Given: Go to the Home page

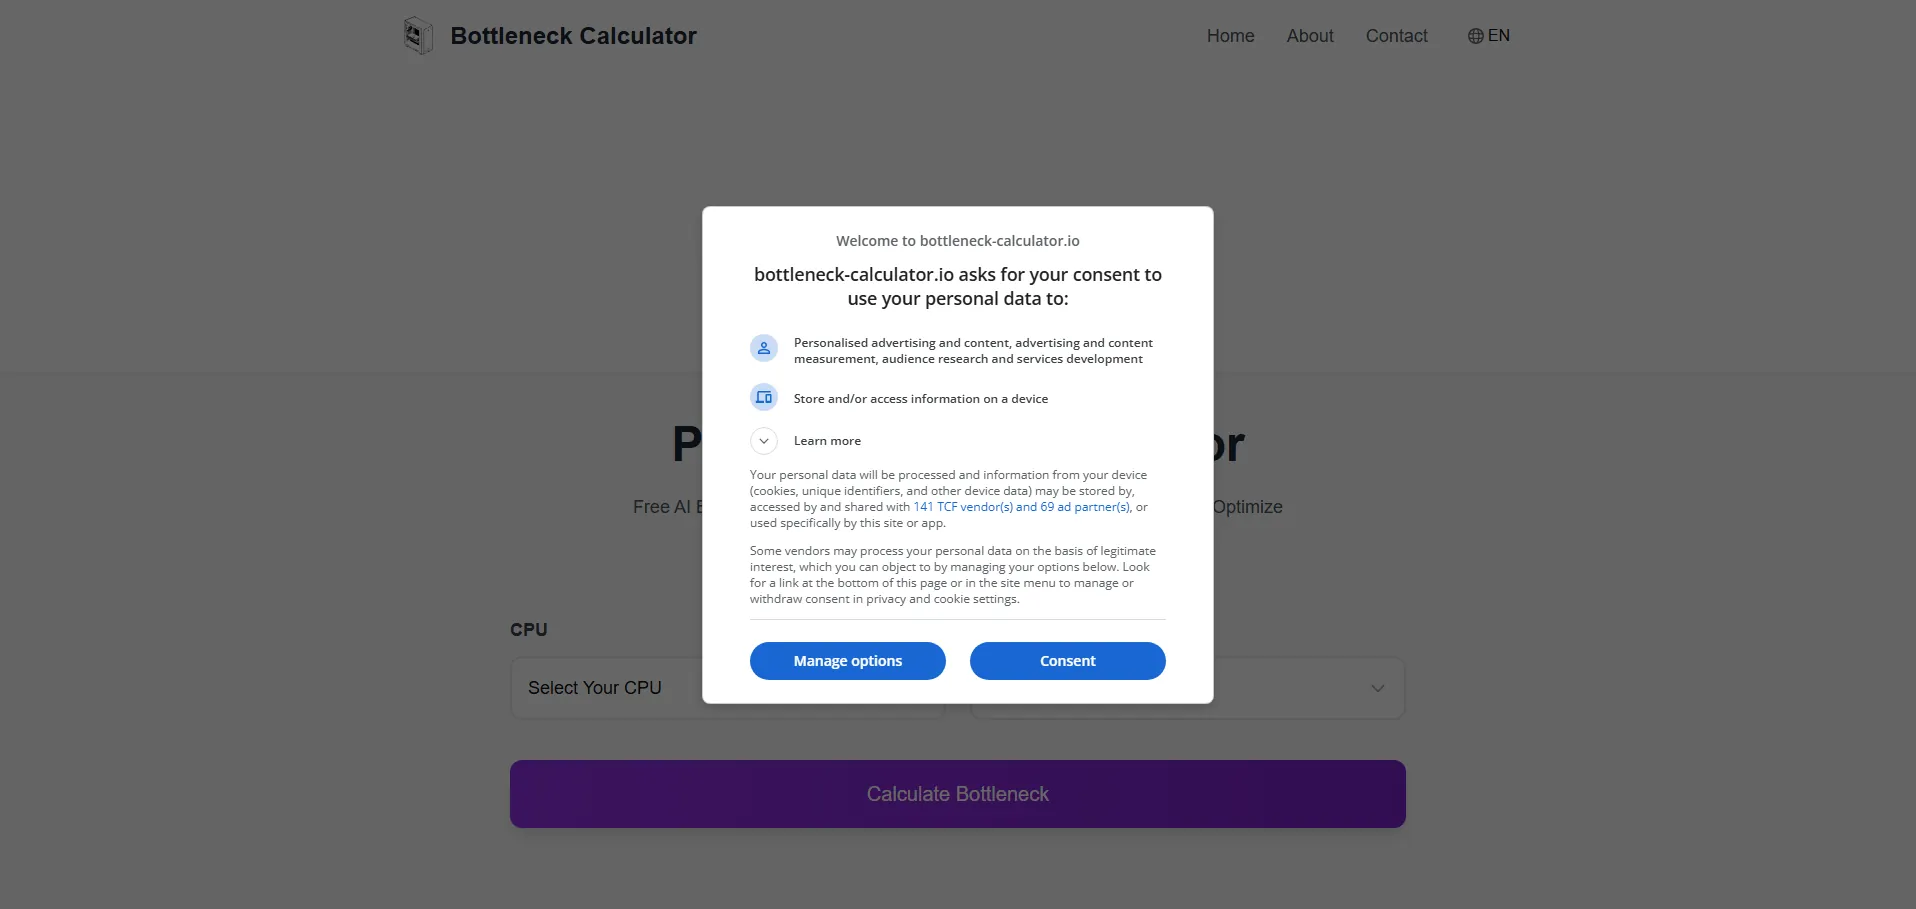Looking at the screenshot, I should (1230, 36).
